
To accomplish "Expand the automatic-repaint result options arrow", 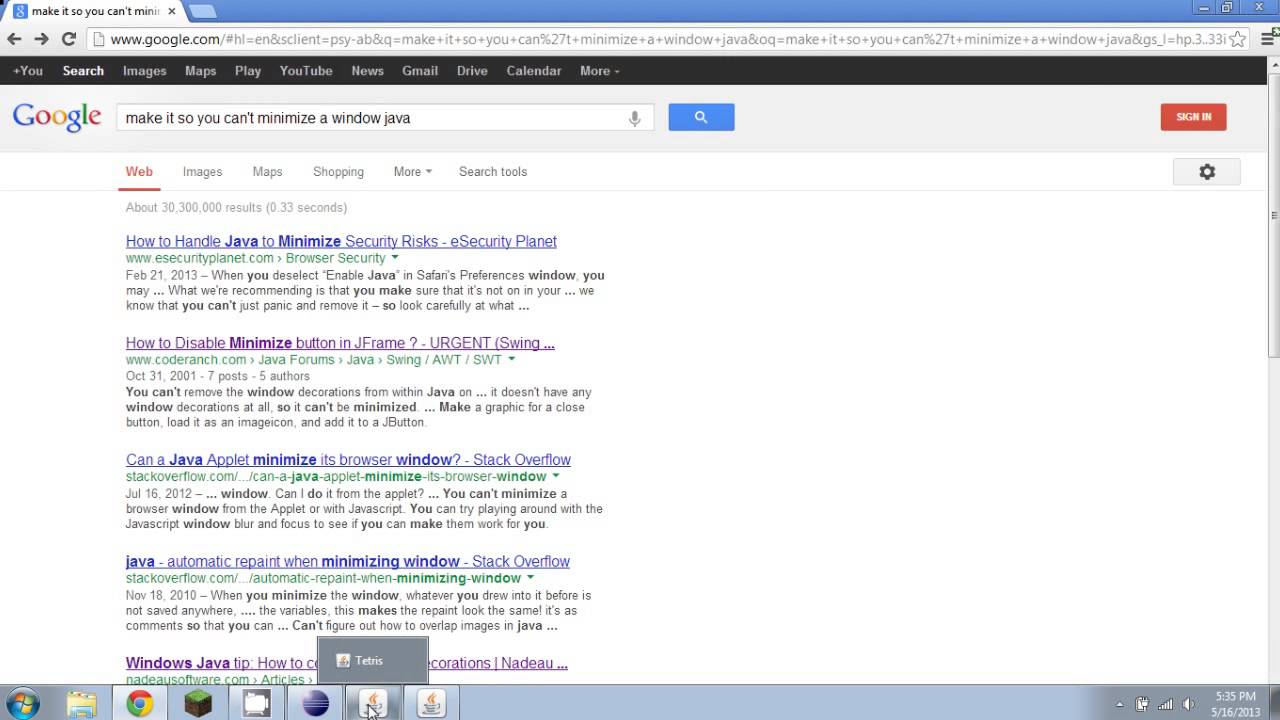I will pyautogui.click(x=530, y=579).
